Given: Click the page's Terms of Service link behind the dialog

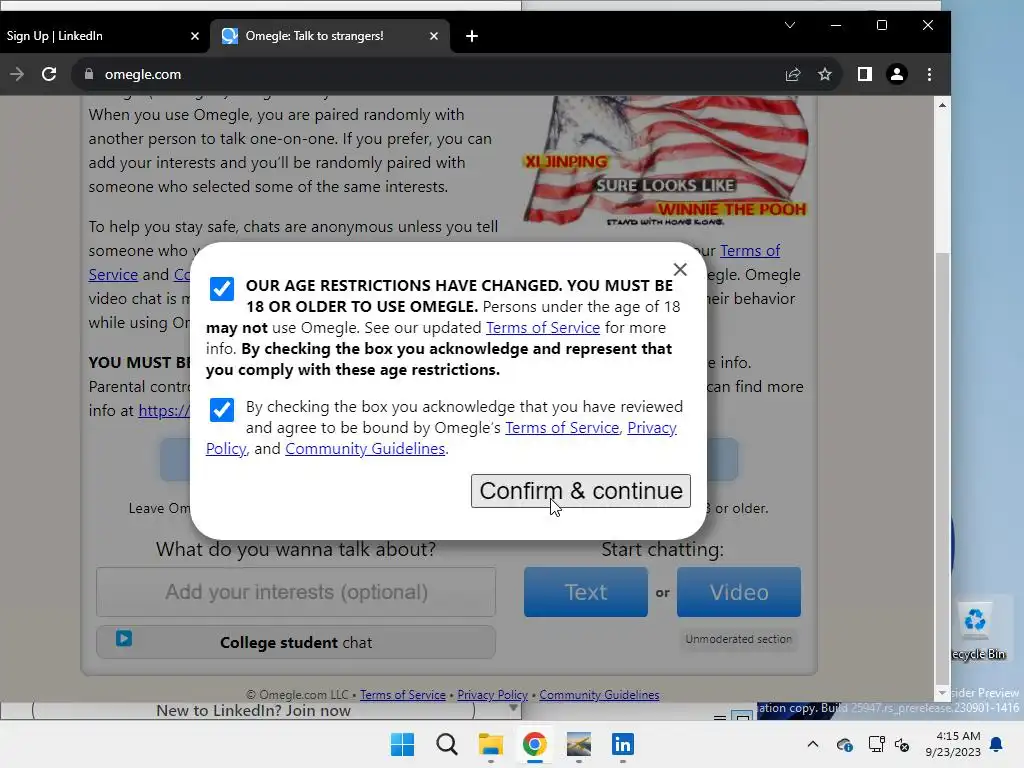Looking at the screenshot, I should pyautogui.click(x=750, y=251).
